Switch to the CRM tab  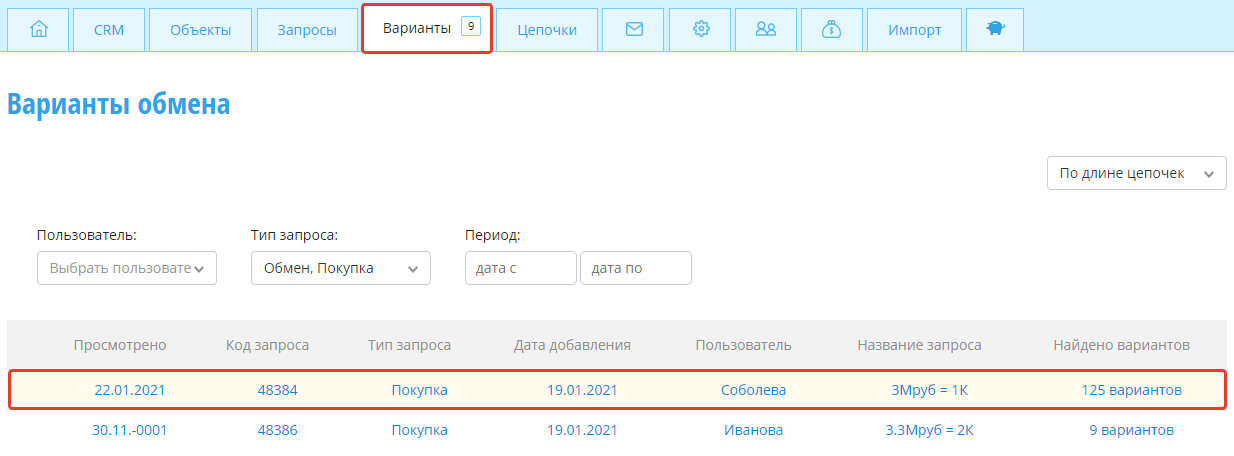pos(109,30)
